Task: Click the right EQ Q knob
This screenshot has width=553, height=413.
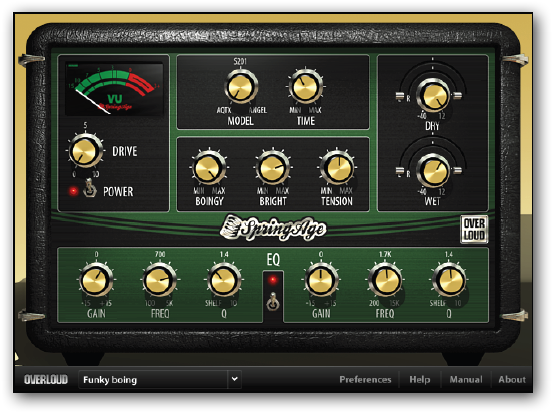Action: tap(449, 280)
